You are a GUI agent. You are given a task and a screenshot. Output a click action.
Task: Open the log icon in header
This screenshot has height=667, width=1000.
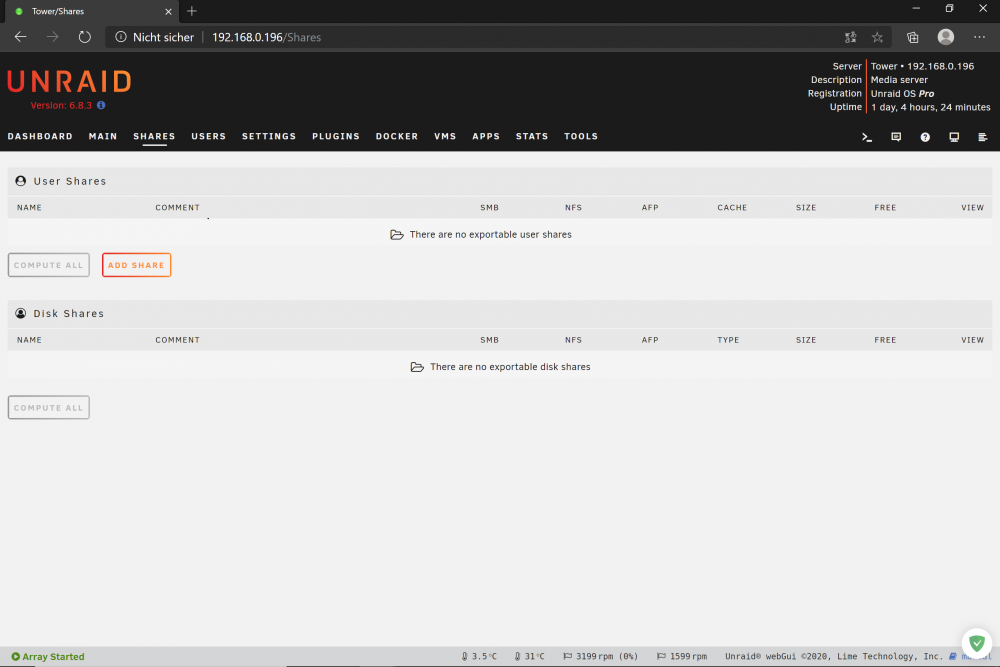[983, 137]
